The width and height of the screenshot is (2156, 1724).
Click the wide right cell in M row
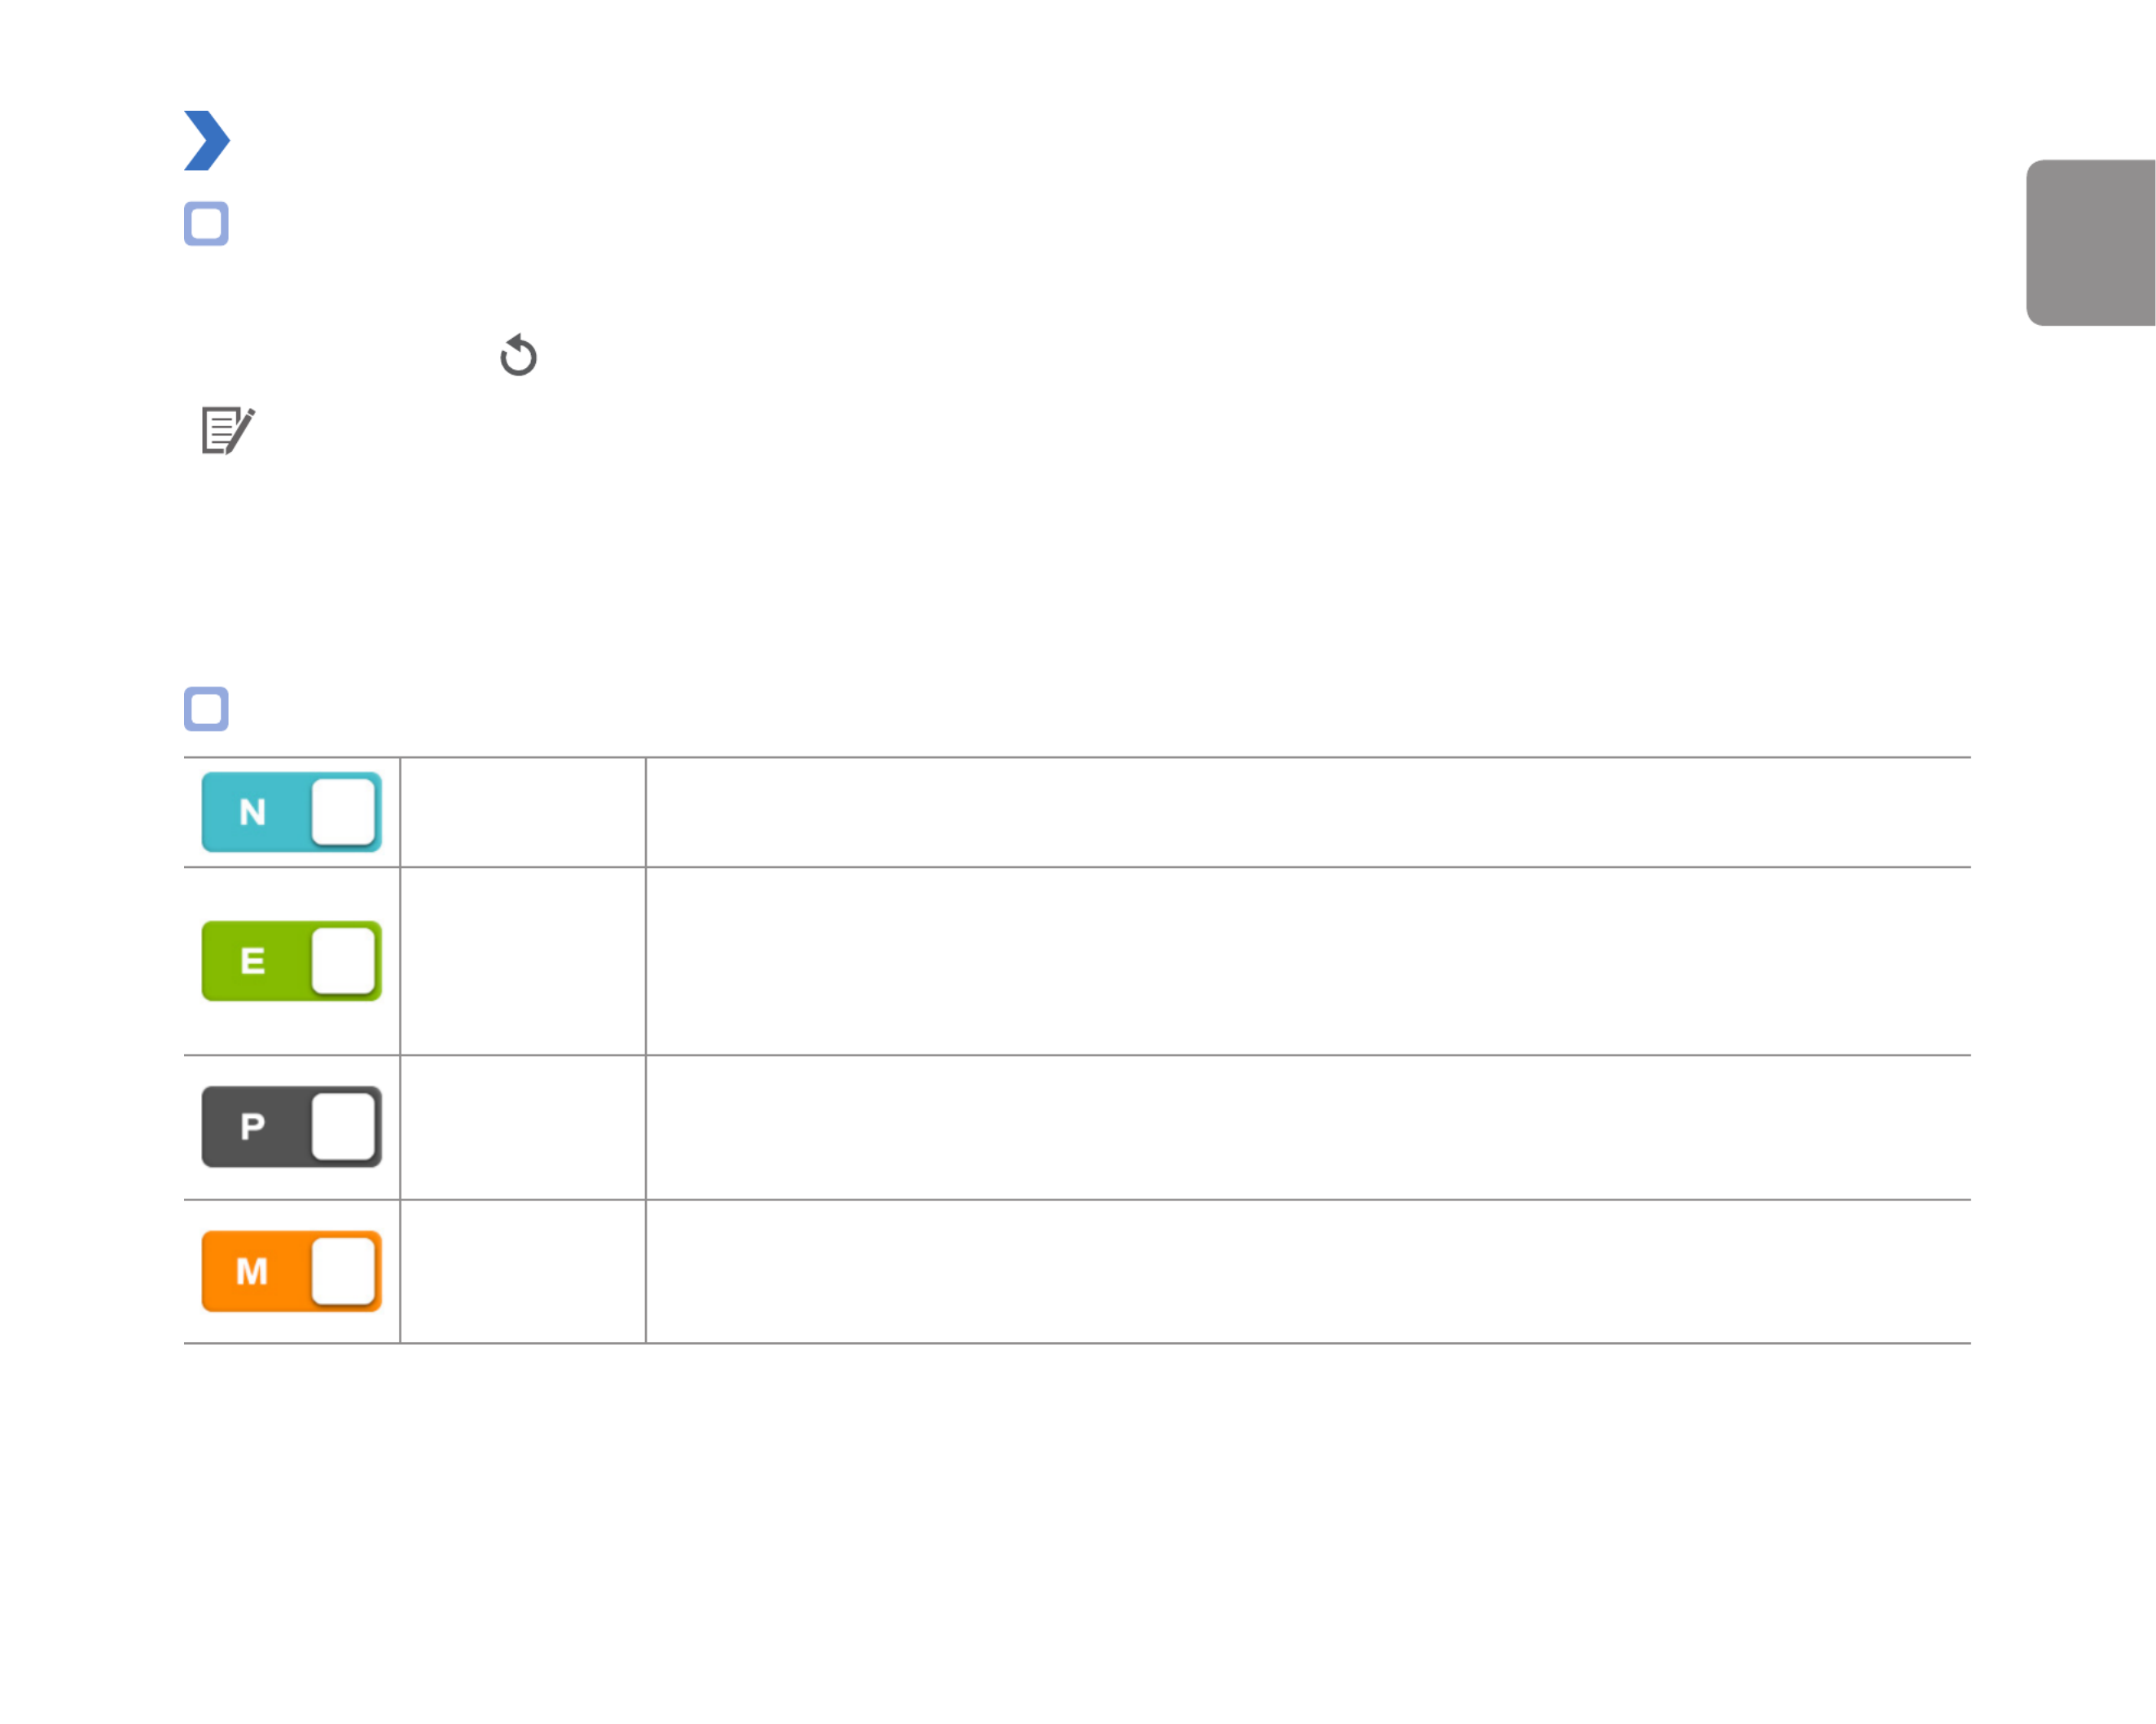click(1308, 1271)
